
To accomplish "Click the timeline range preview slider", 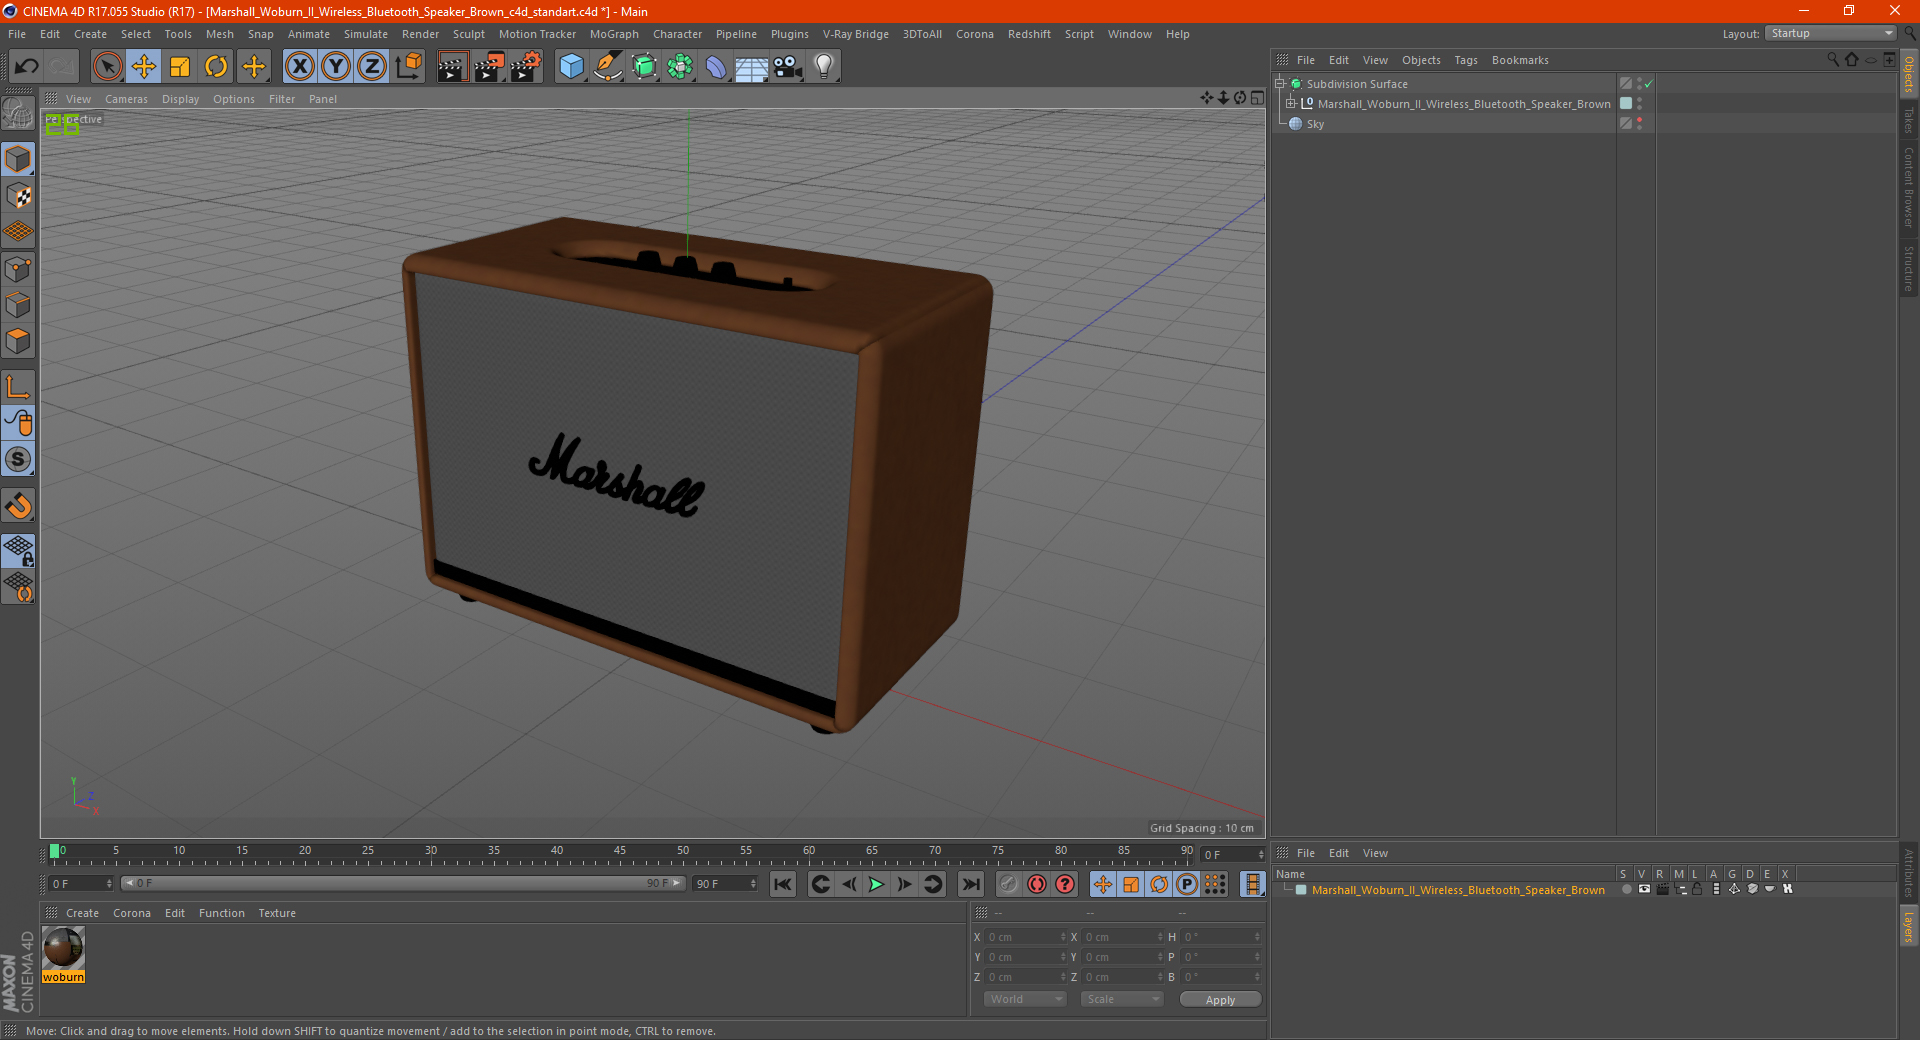I will (403, 883).
